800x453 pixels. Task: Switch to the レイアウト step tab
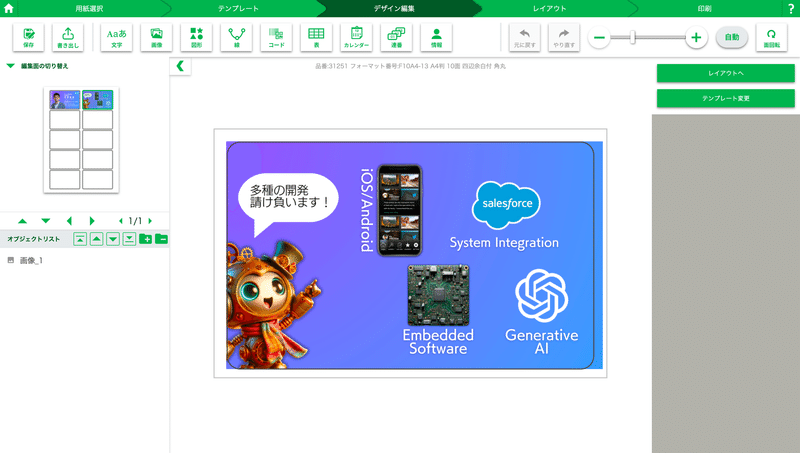[549, 9]
